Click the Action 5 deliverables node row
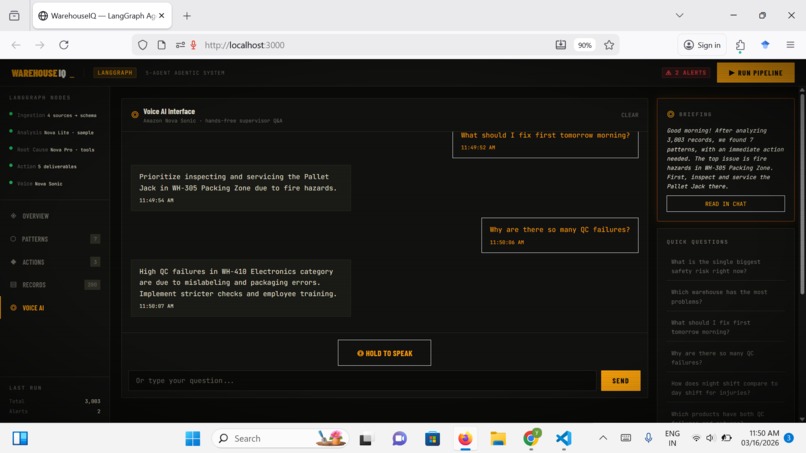Viewport: 806px width, 453px height. (x=43, y=167)
